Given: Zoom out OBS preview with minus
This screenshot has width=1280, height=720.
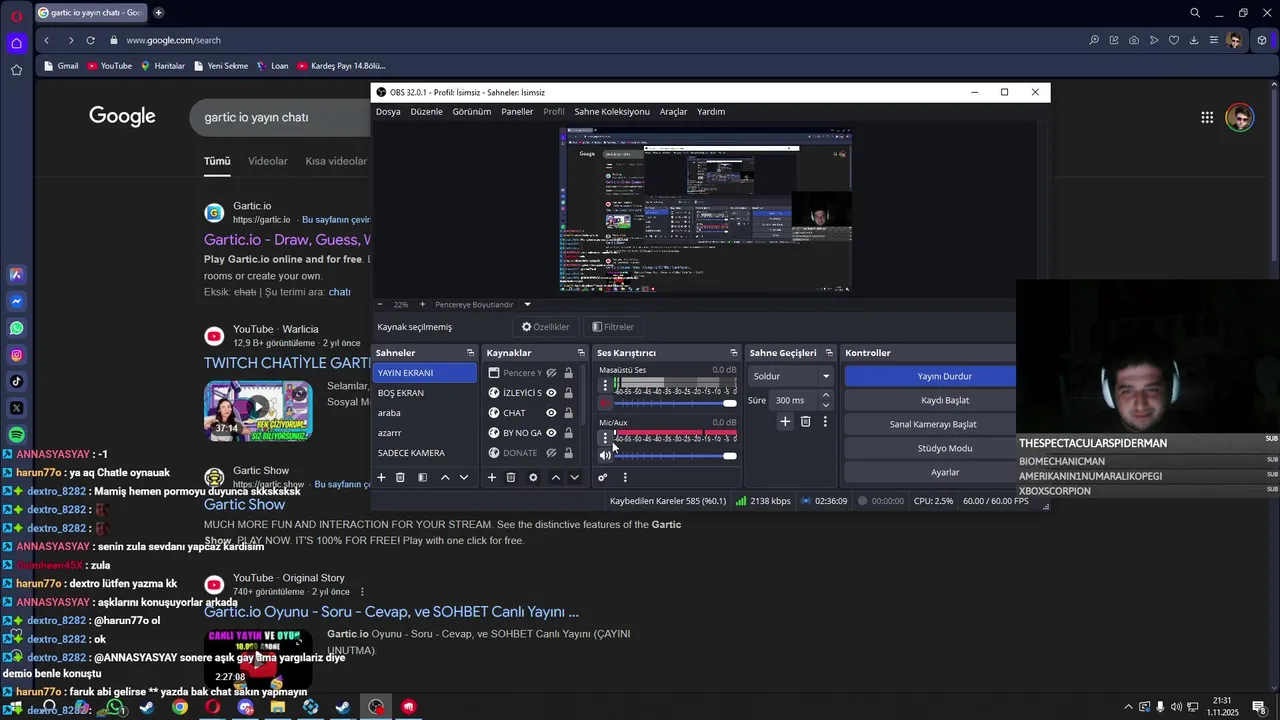Looking at the screenshot, I should pyautogui.click(x=380, y=304).
